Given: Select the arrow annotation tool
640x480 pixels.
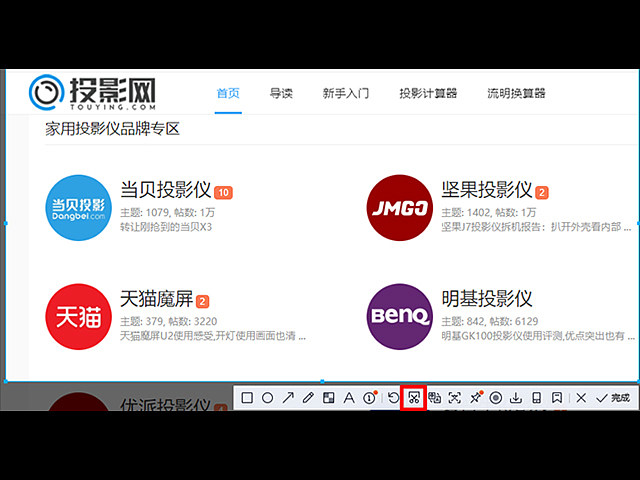Looking at the screenshot, I should [x=288, y=398].
